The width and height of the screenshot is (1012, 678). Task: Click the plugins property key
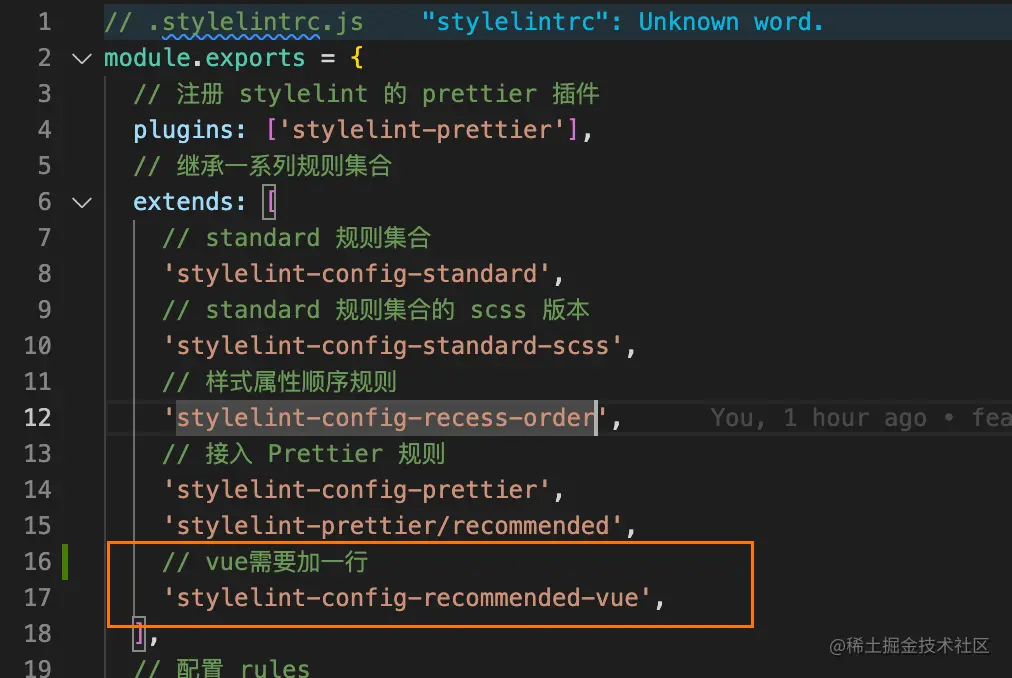(190, 130)
